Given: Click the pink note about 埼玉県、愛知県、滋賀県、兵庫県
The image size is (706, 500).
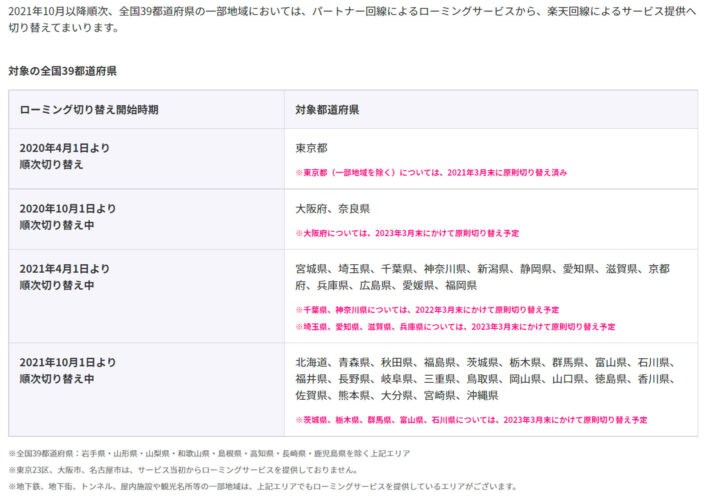Looking at the screenshot, I should [x=455, y=326].
